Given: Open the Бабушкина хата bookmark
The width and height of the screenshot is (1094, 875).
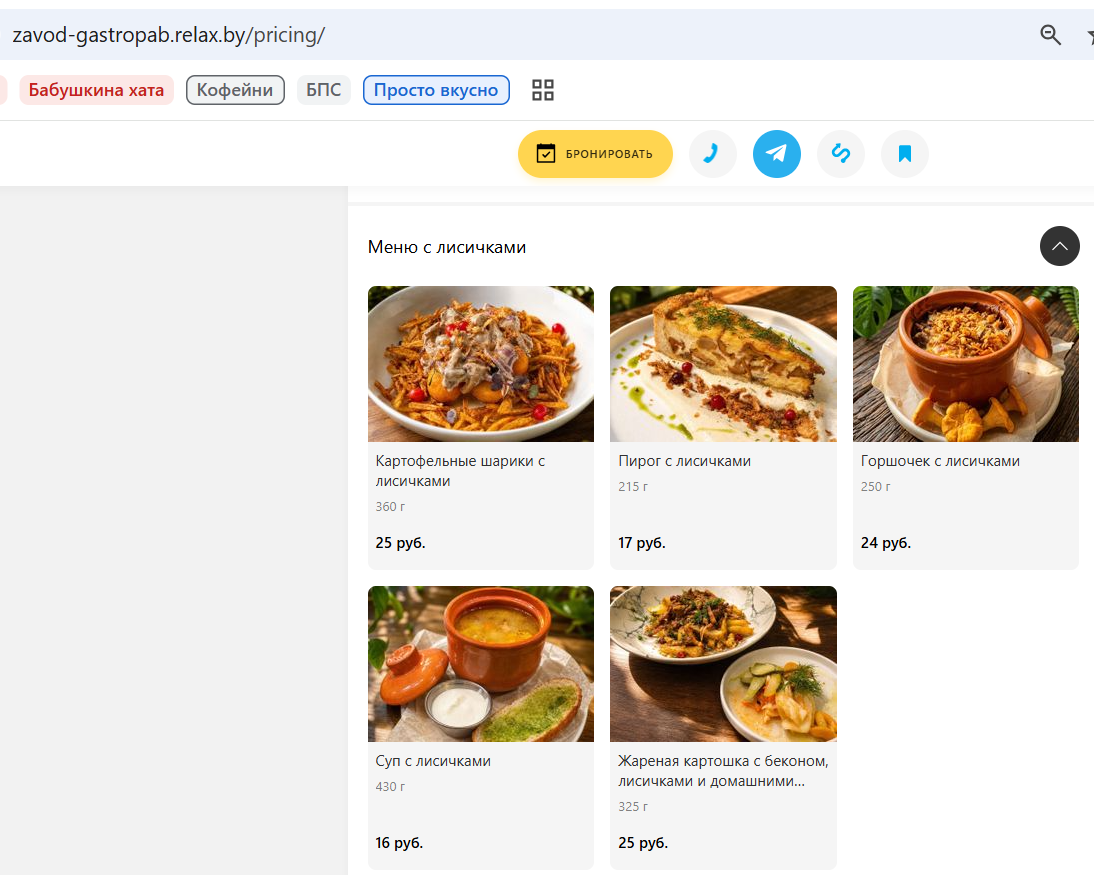Looking at the screenshot, I should [96, 90].
